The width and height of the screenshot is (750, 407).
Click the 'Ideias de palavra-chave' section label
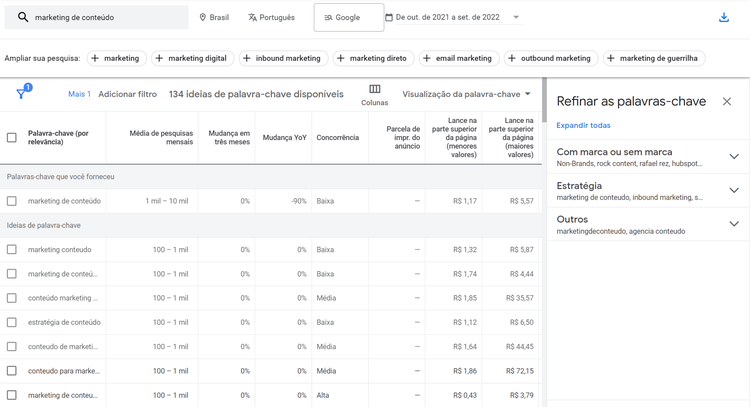coord(44,225)
